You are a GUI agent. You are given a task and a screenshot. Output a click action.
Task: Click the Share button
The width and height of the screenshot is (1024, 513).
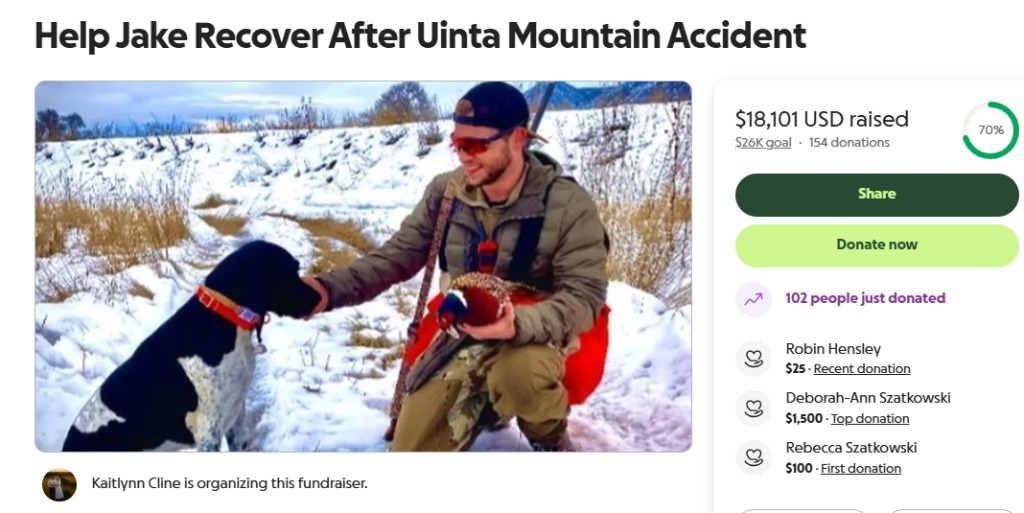click(x=876, y=194)
